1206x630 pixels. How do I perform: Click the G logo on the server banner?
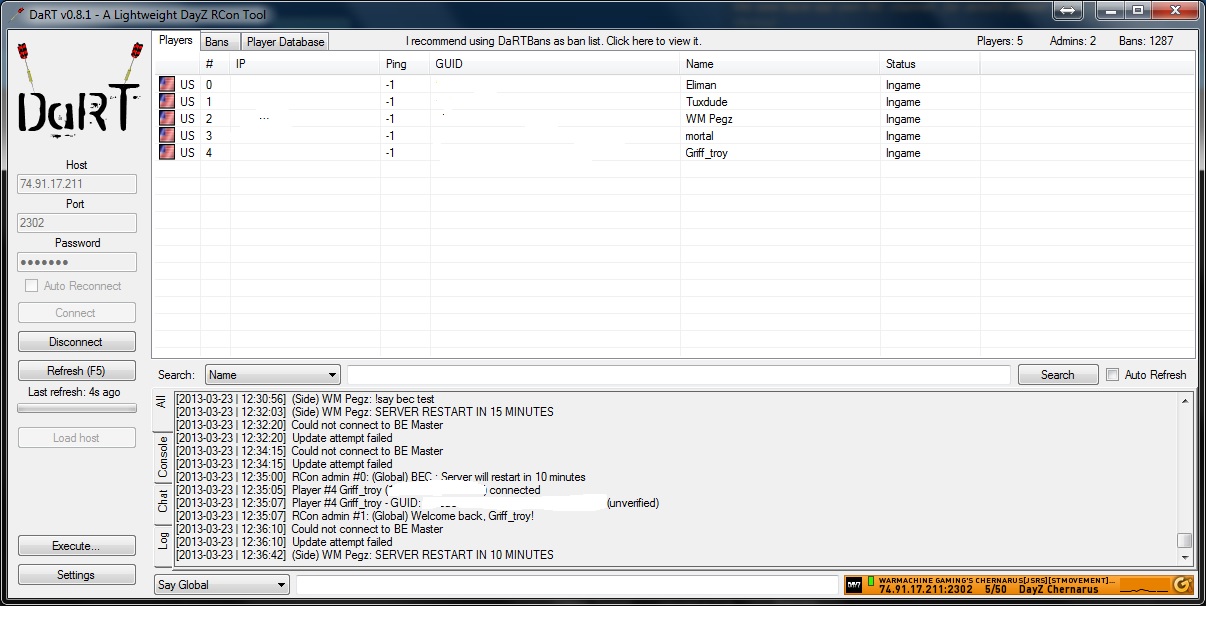[1182, 585]
